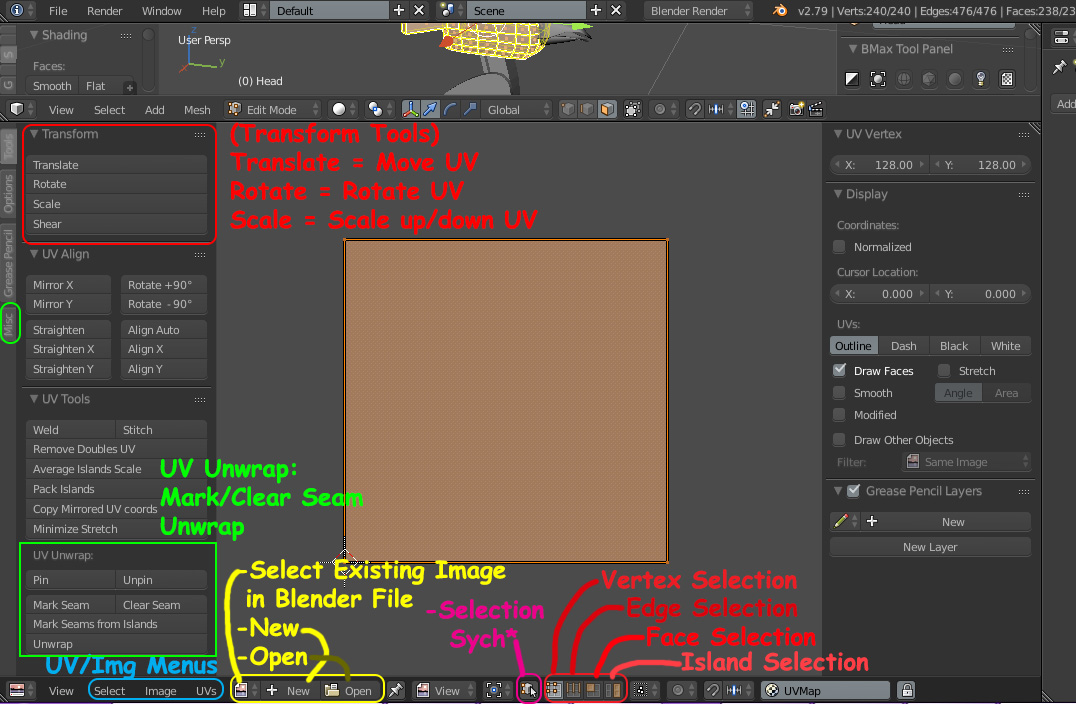
Task: Open the File menu
Action: (58, 10)
